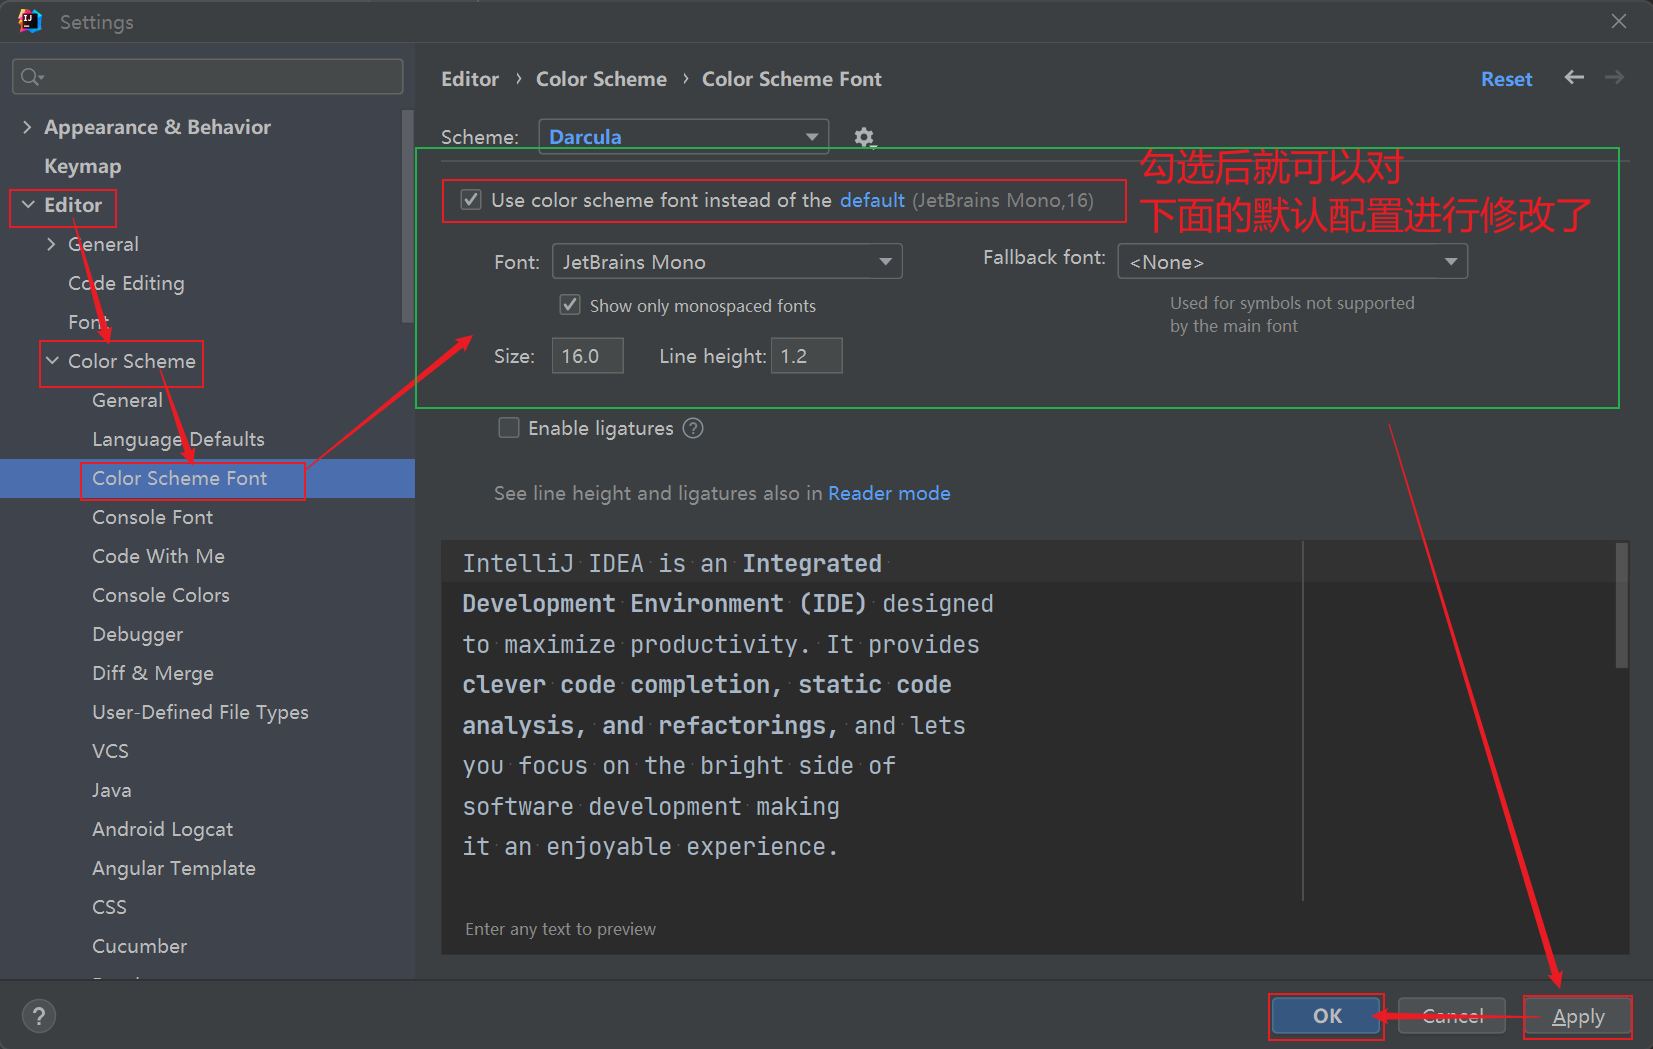The width and height of the screenshot is (1653, 1049).
Task: Select Color Scheme Font item
Action: pyautogui.click(x=207, y=478)
